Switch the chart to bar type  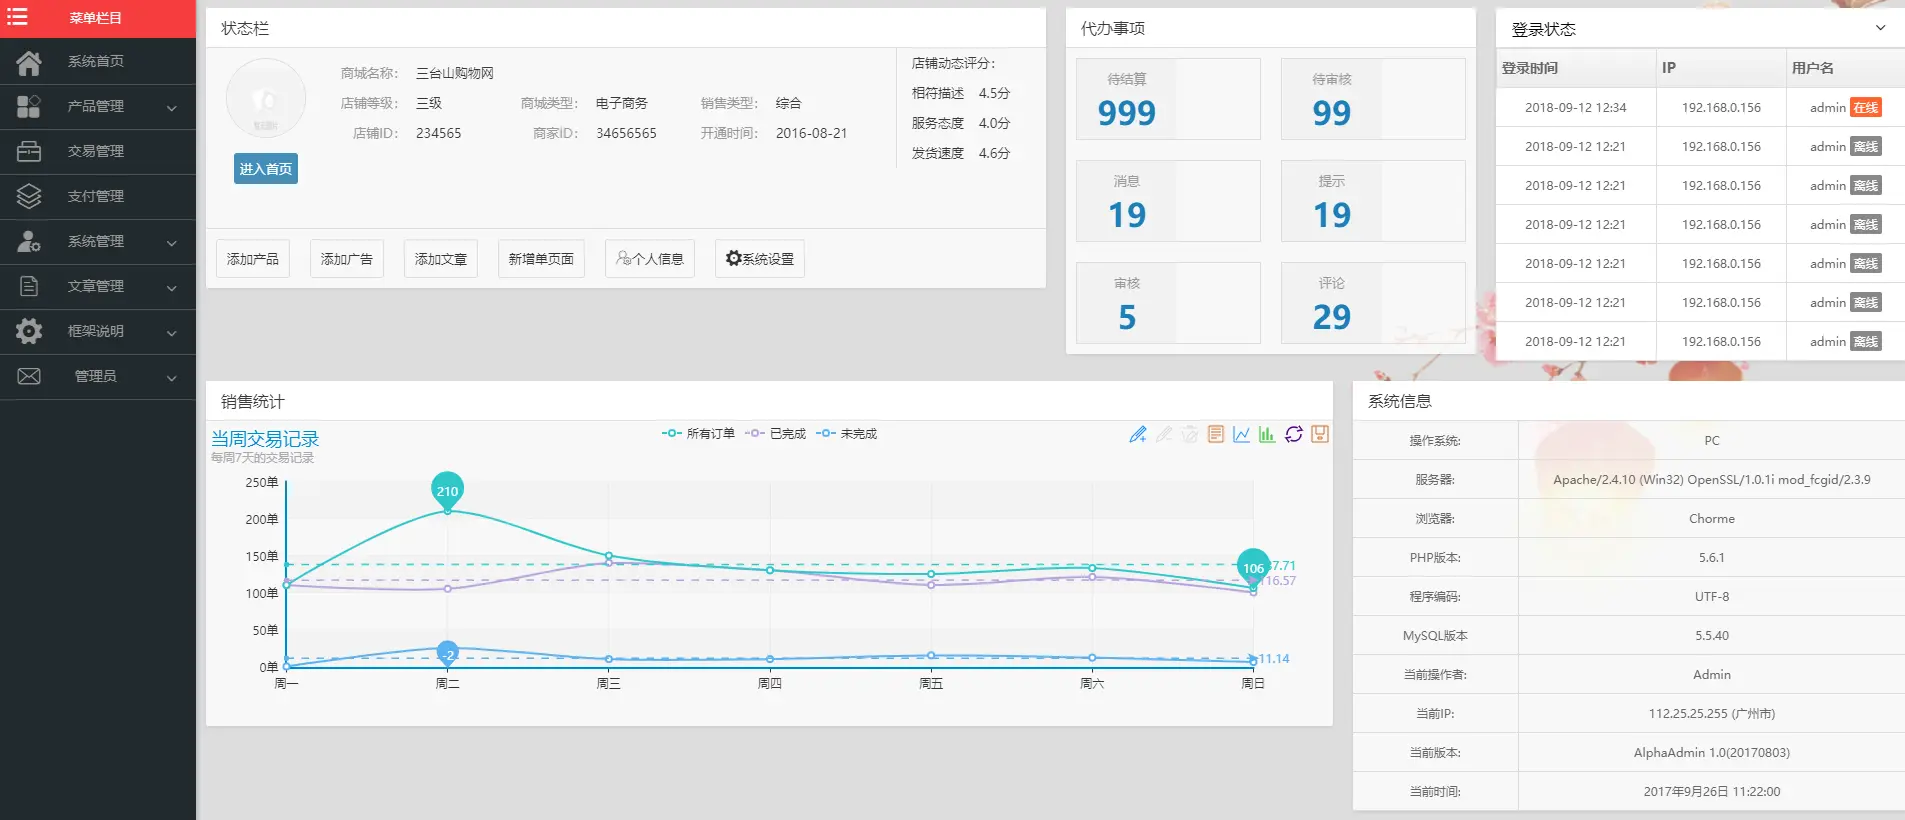[x=1267, y=434]
